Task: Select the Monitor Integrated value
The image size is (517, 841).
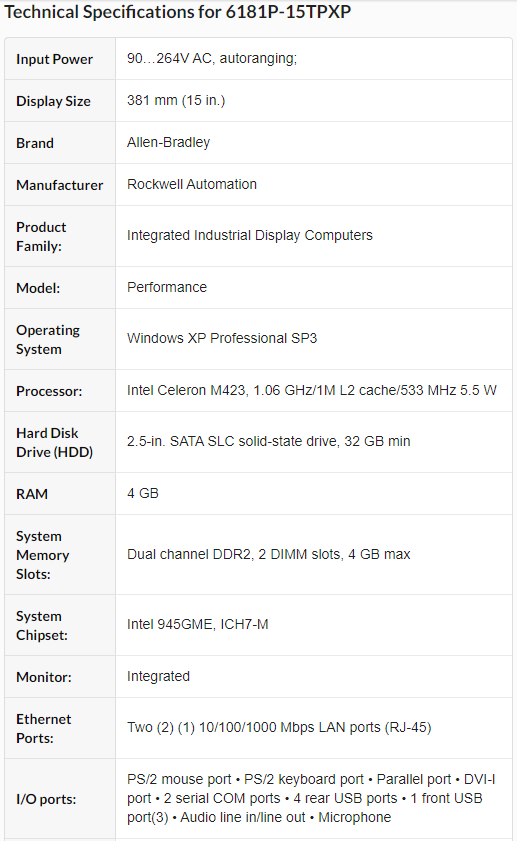Action: tap(158, 676)
